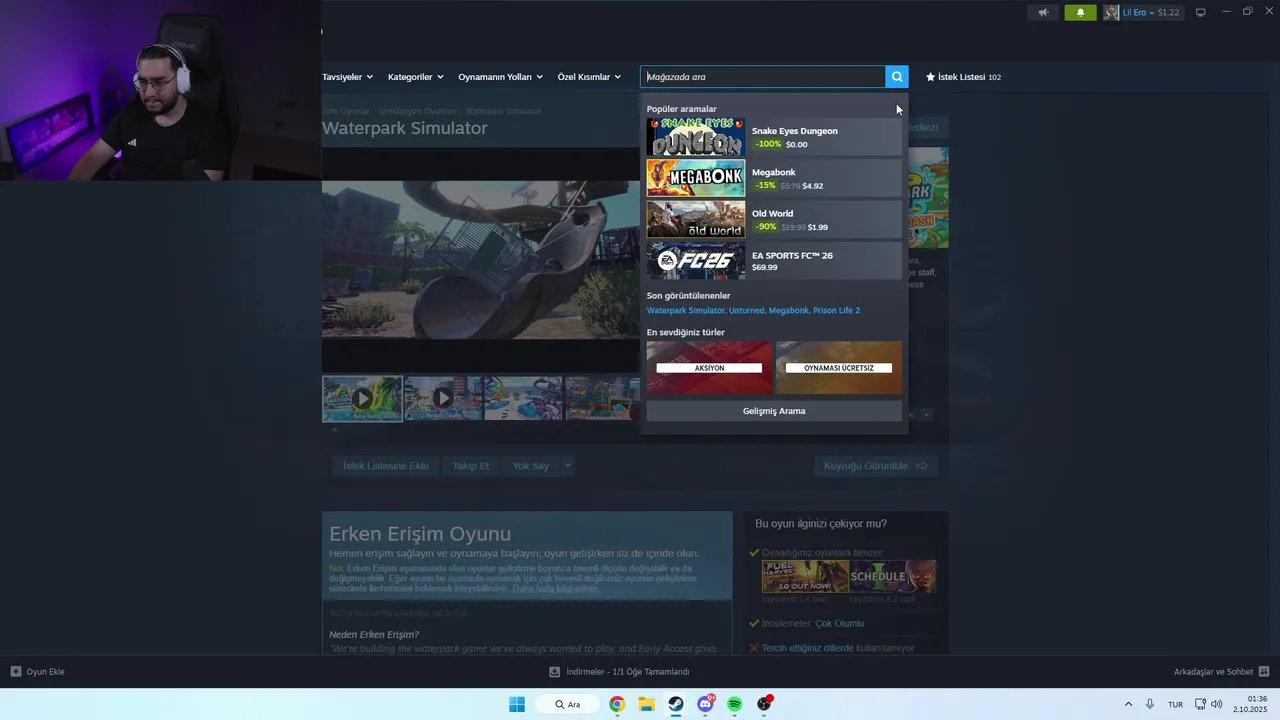Play the second trailer thumbnail
This screenshot has height=720, width=1280.
point(443,399)
